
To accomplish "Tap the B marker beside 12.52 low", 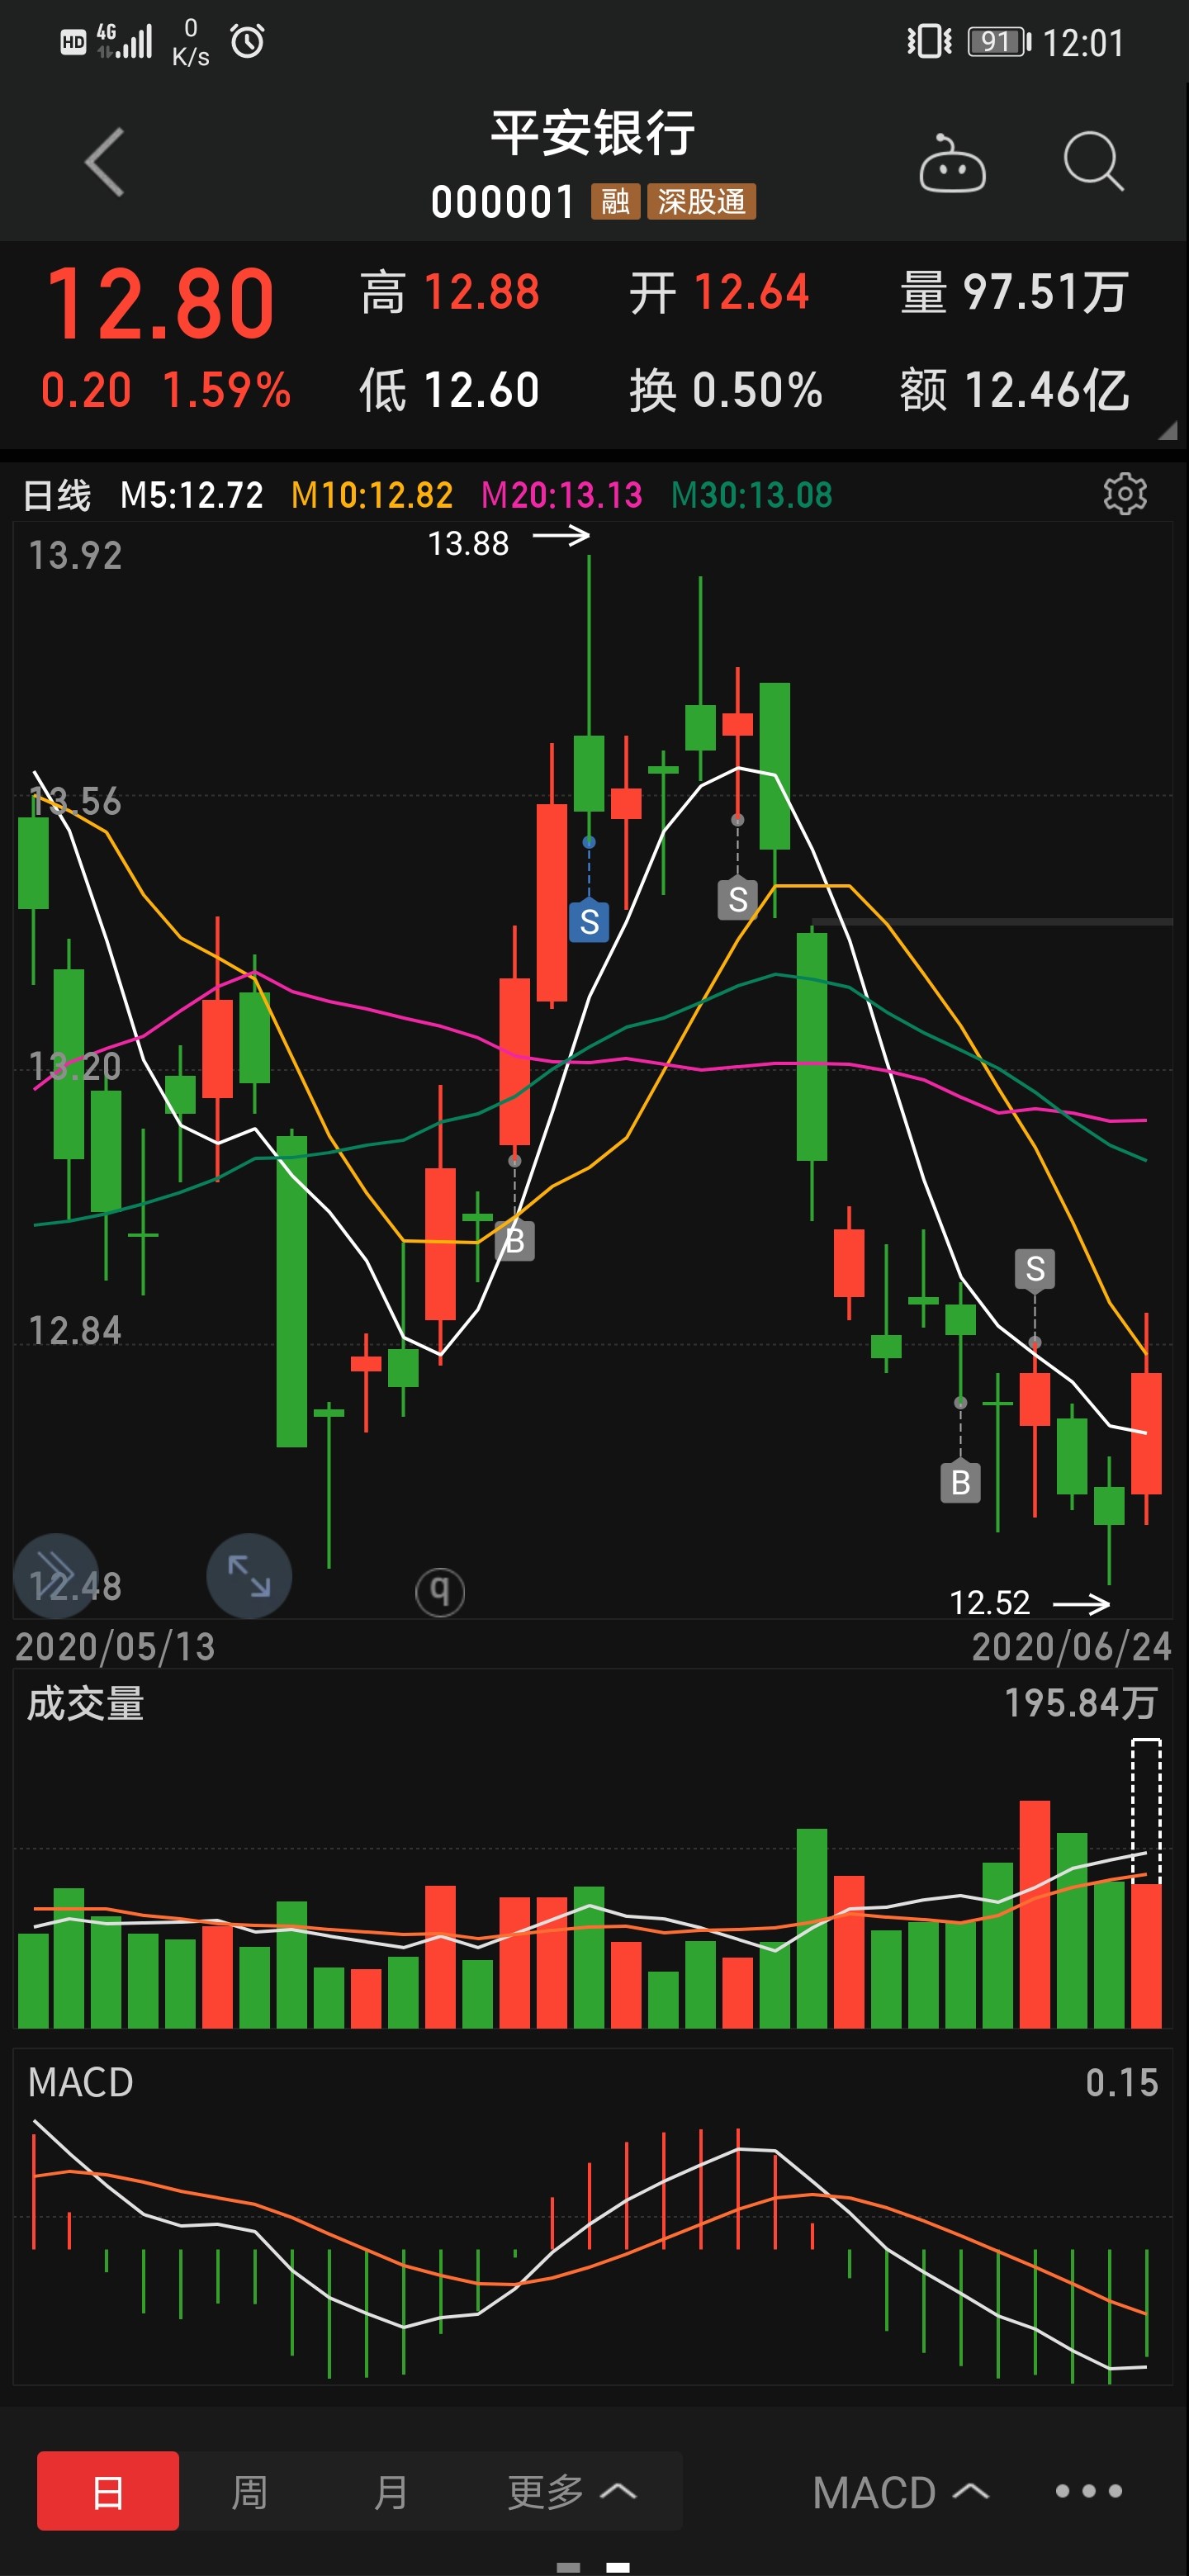I will point(960,1482).
